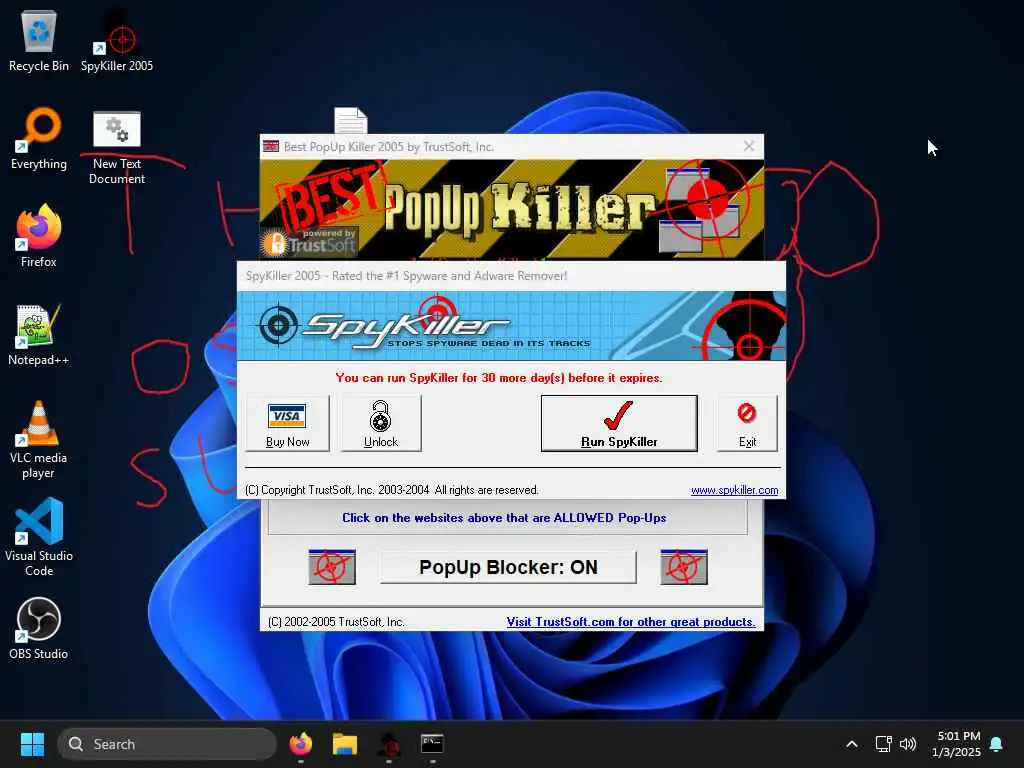Open the volume tray icon
Viewport: 1024px width, 768px height.
point(908,744)
